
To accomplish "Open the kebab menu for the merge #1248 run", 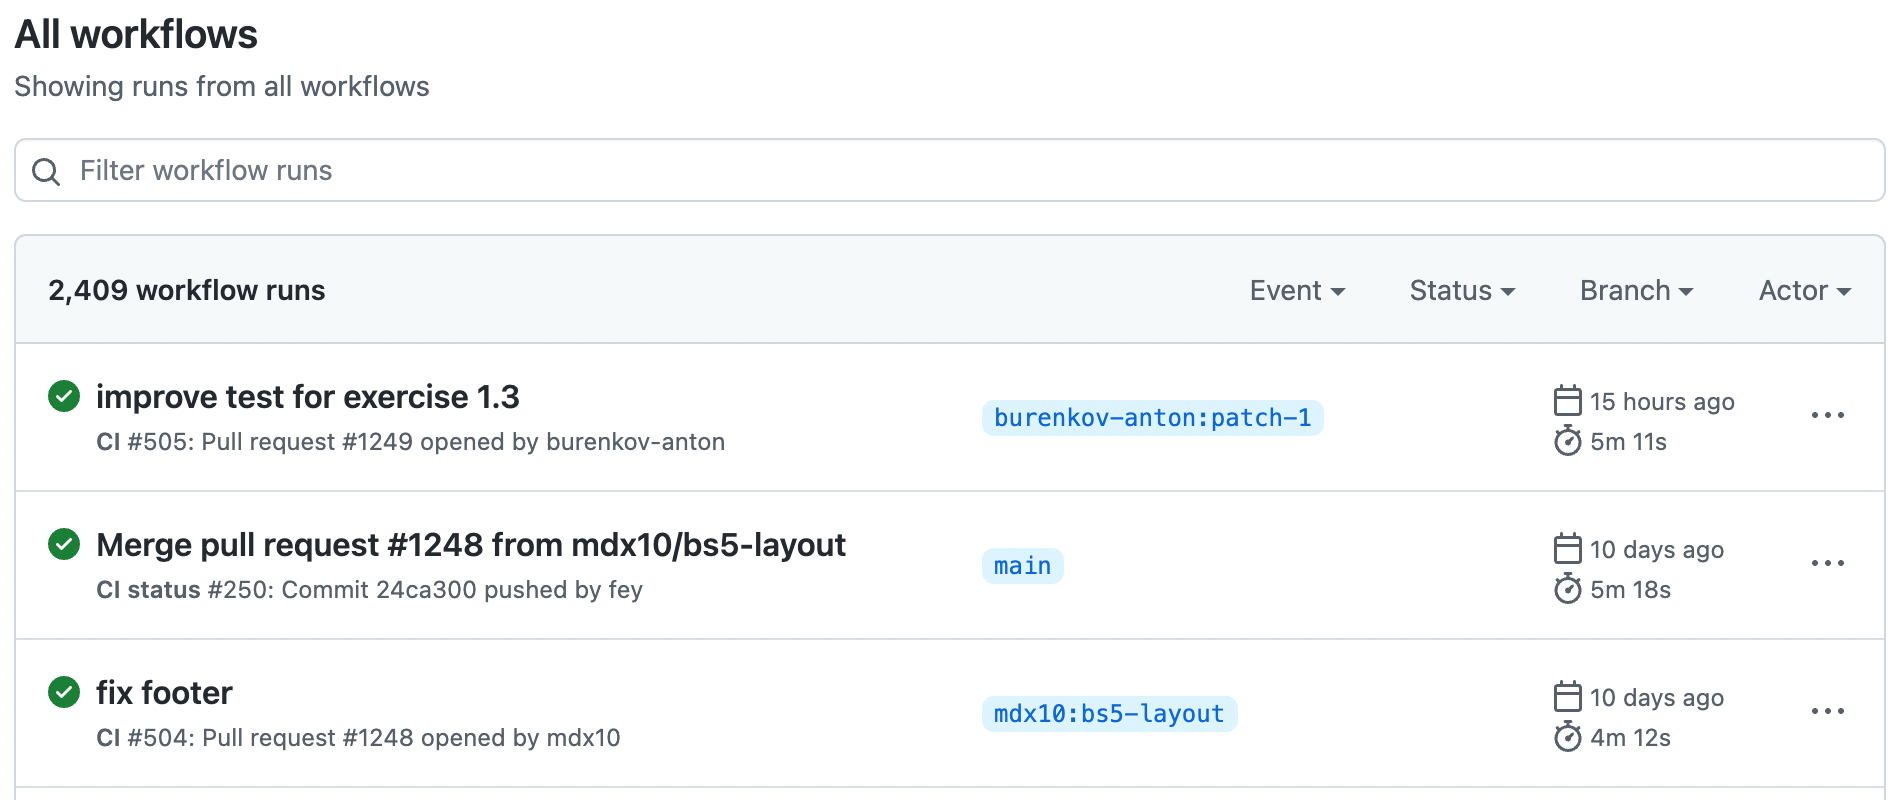I will click(1828, 563).
